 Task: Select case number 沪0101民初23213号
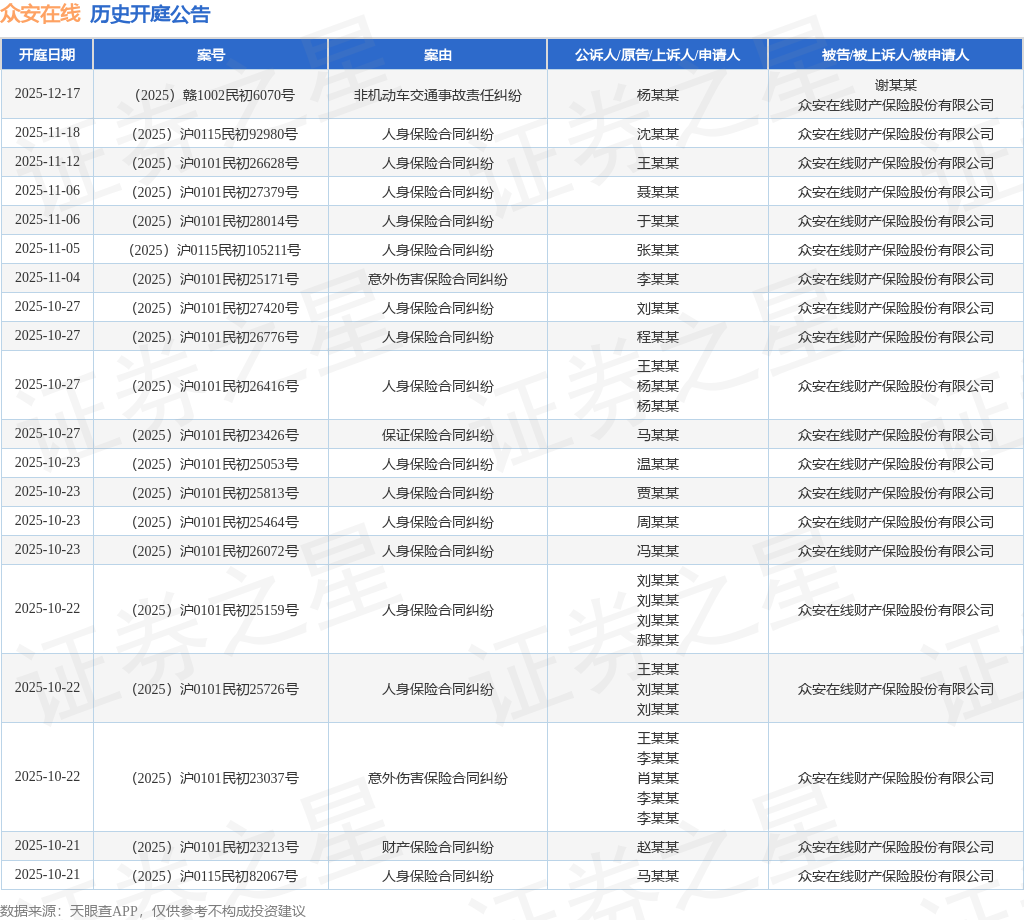(x=215, y=848)
